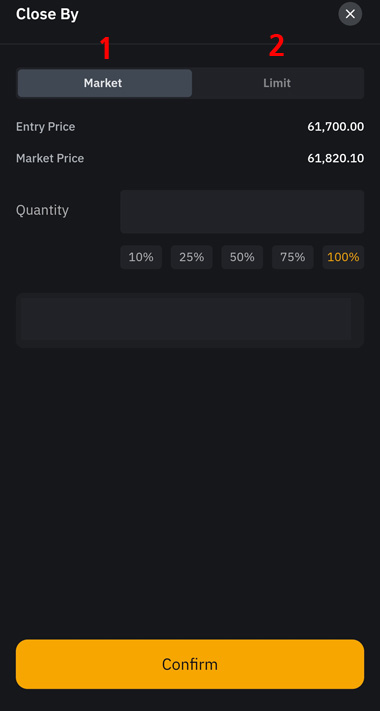This screenshot has width=380, height=711.
Task: Click the Quantity label
Action: tap(42, 210)
